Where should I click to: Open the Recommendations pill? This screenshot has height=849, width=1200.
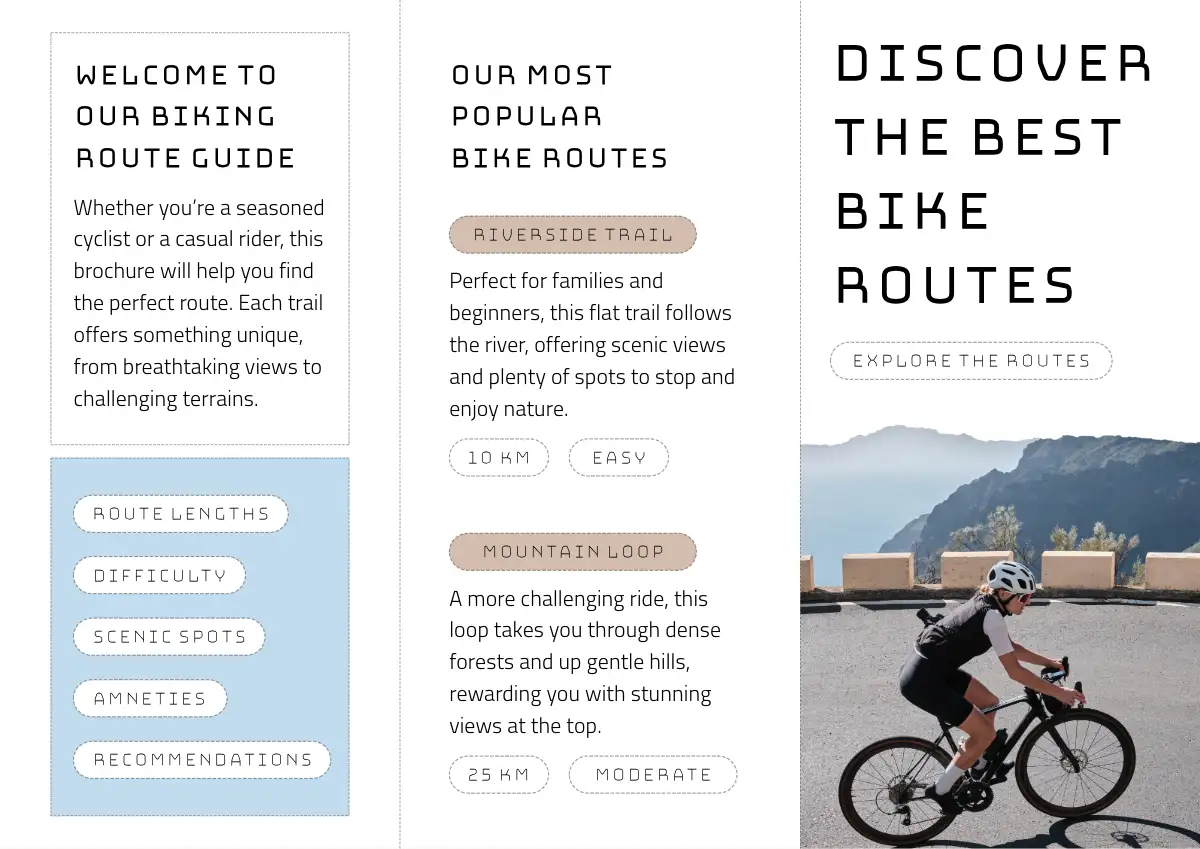click(x=202, y=760)
